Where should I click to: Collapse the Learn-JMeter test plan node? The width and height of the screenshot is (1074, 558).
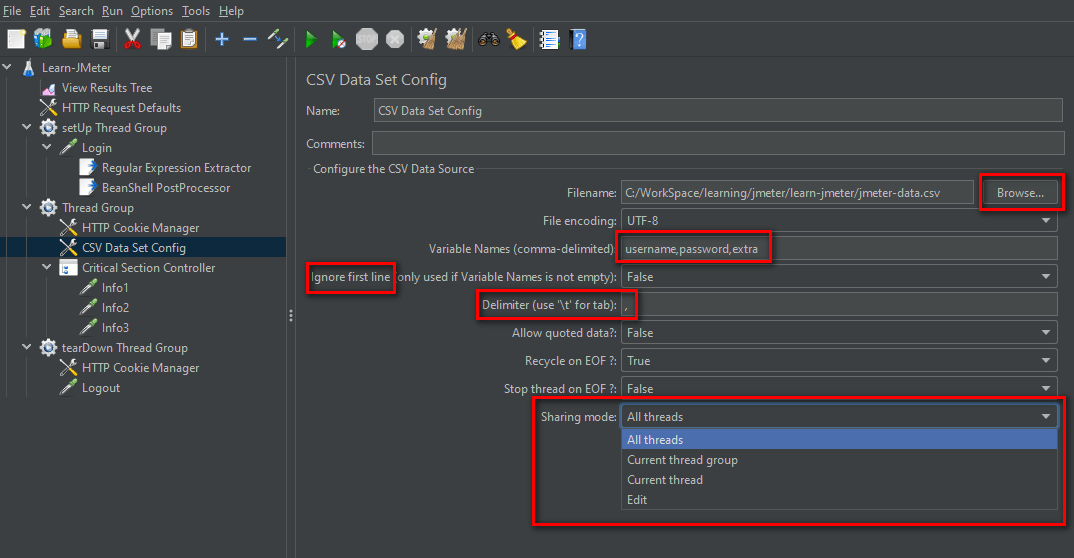[8, 67]
